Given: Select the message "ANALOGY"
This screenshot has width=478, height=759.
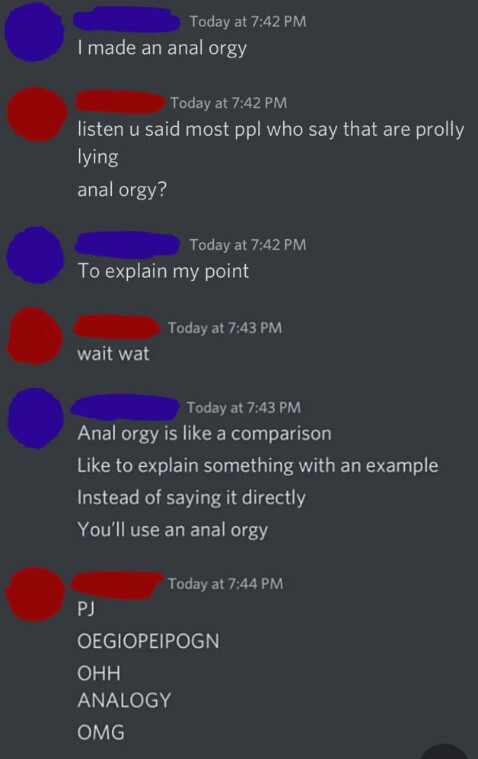Looking at the screenshot, I should (124, 700).
